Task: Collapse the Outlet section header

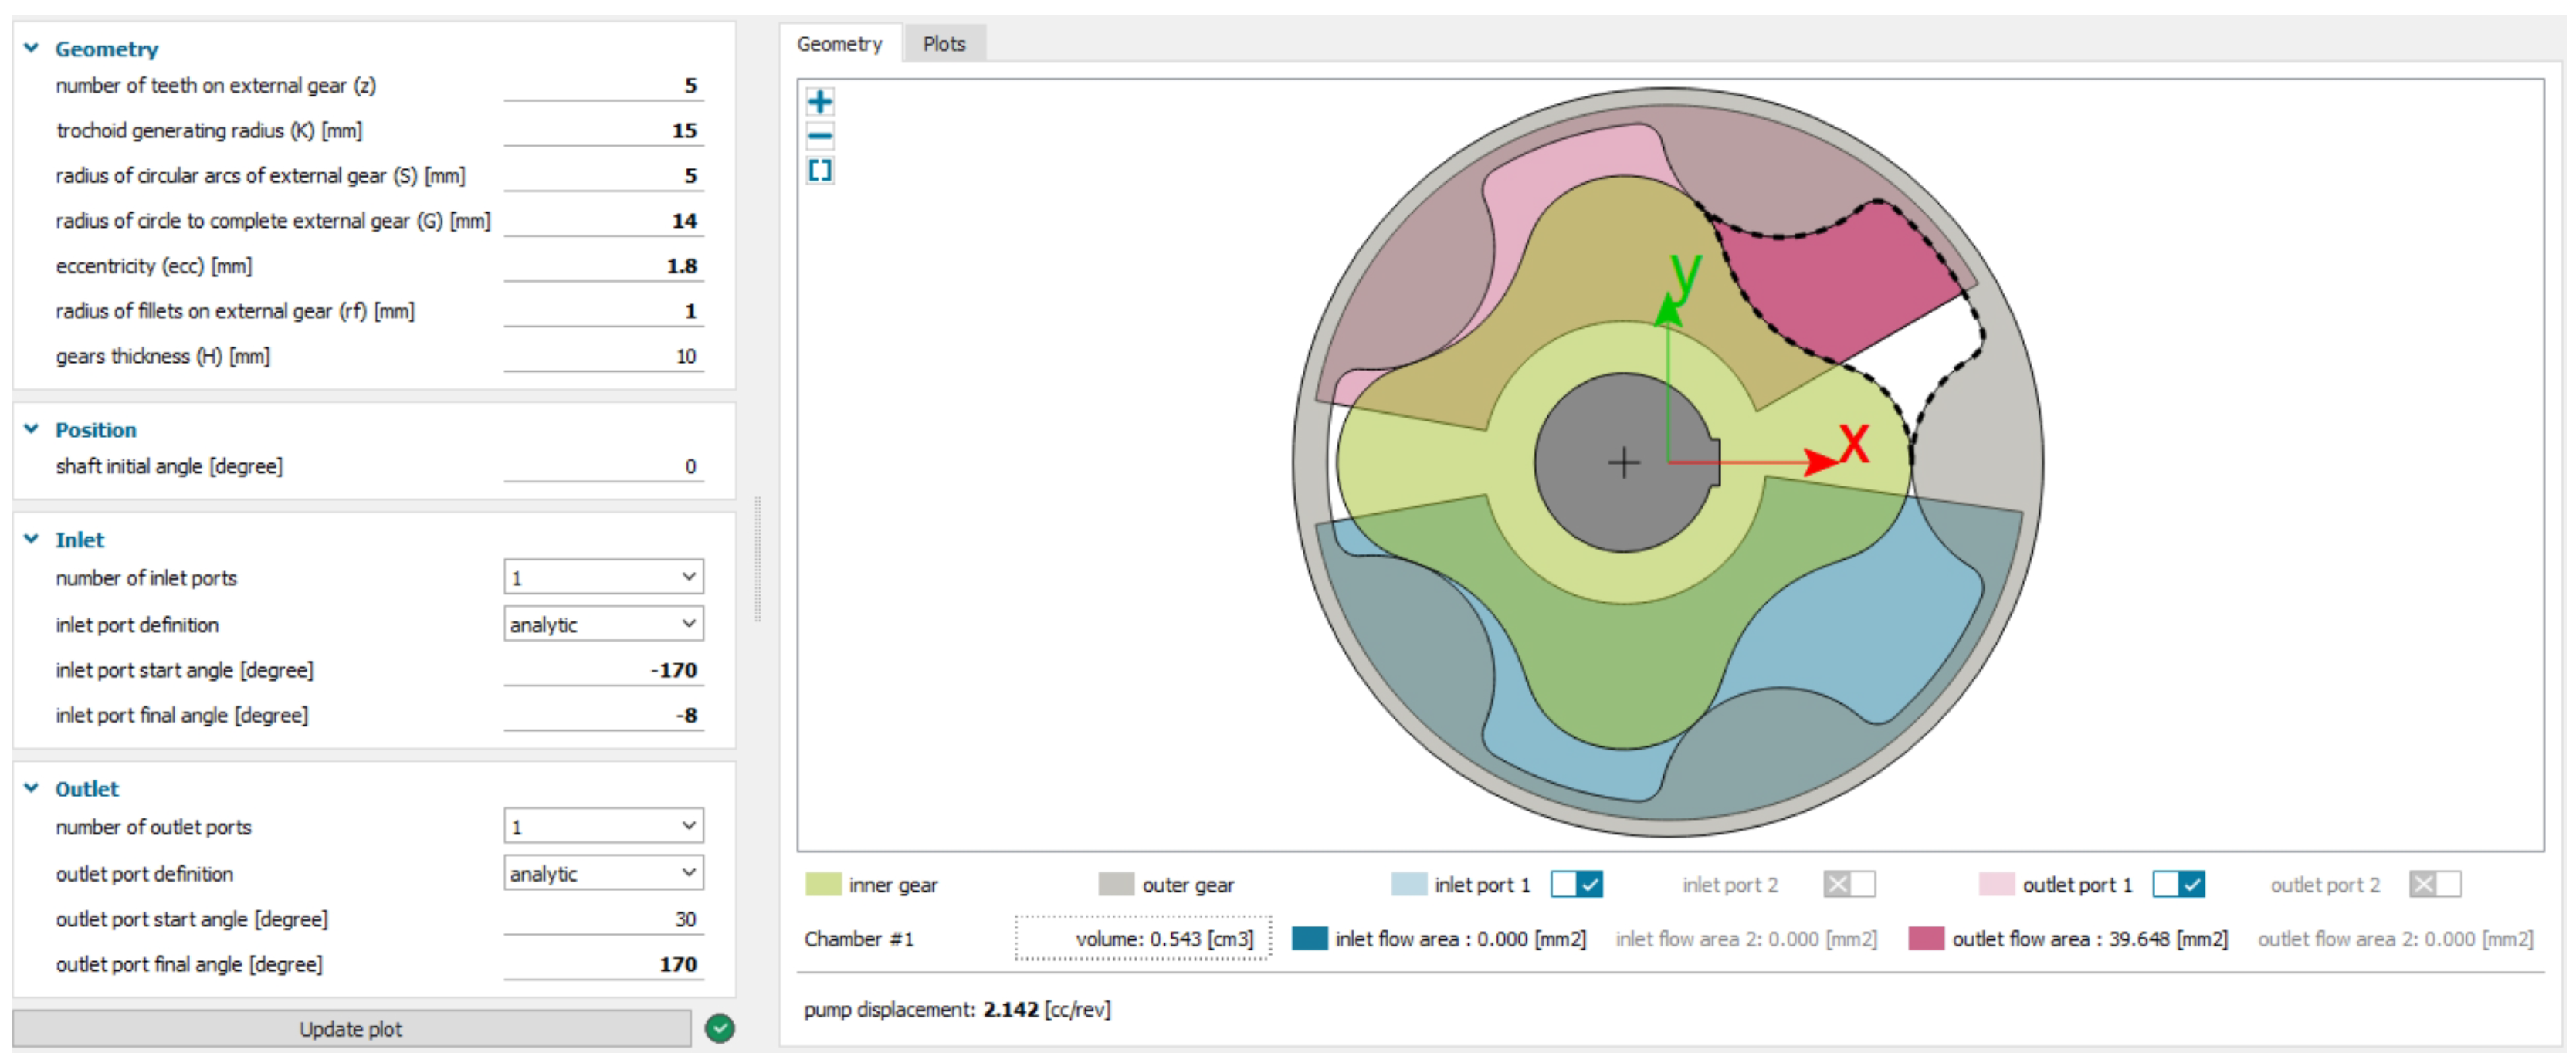Action: coord(32,788)
